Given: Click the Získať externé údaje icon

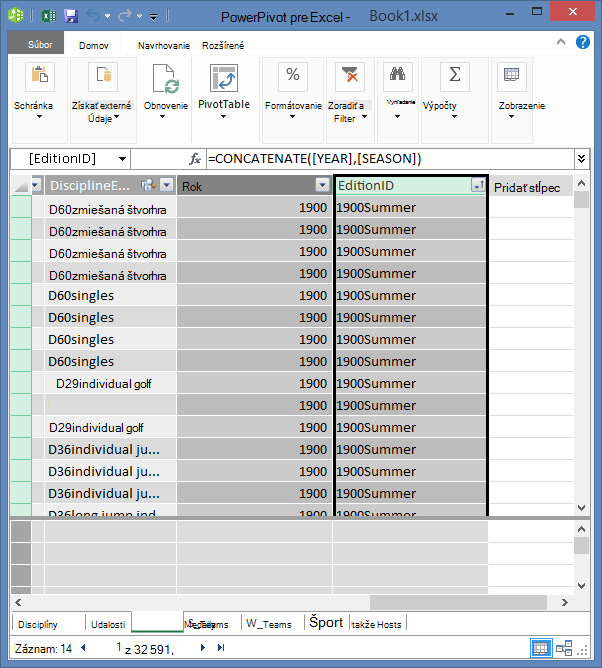Looking at the screenshot, I should pyautogui.click(x=103, y=77).
